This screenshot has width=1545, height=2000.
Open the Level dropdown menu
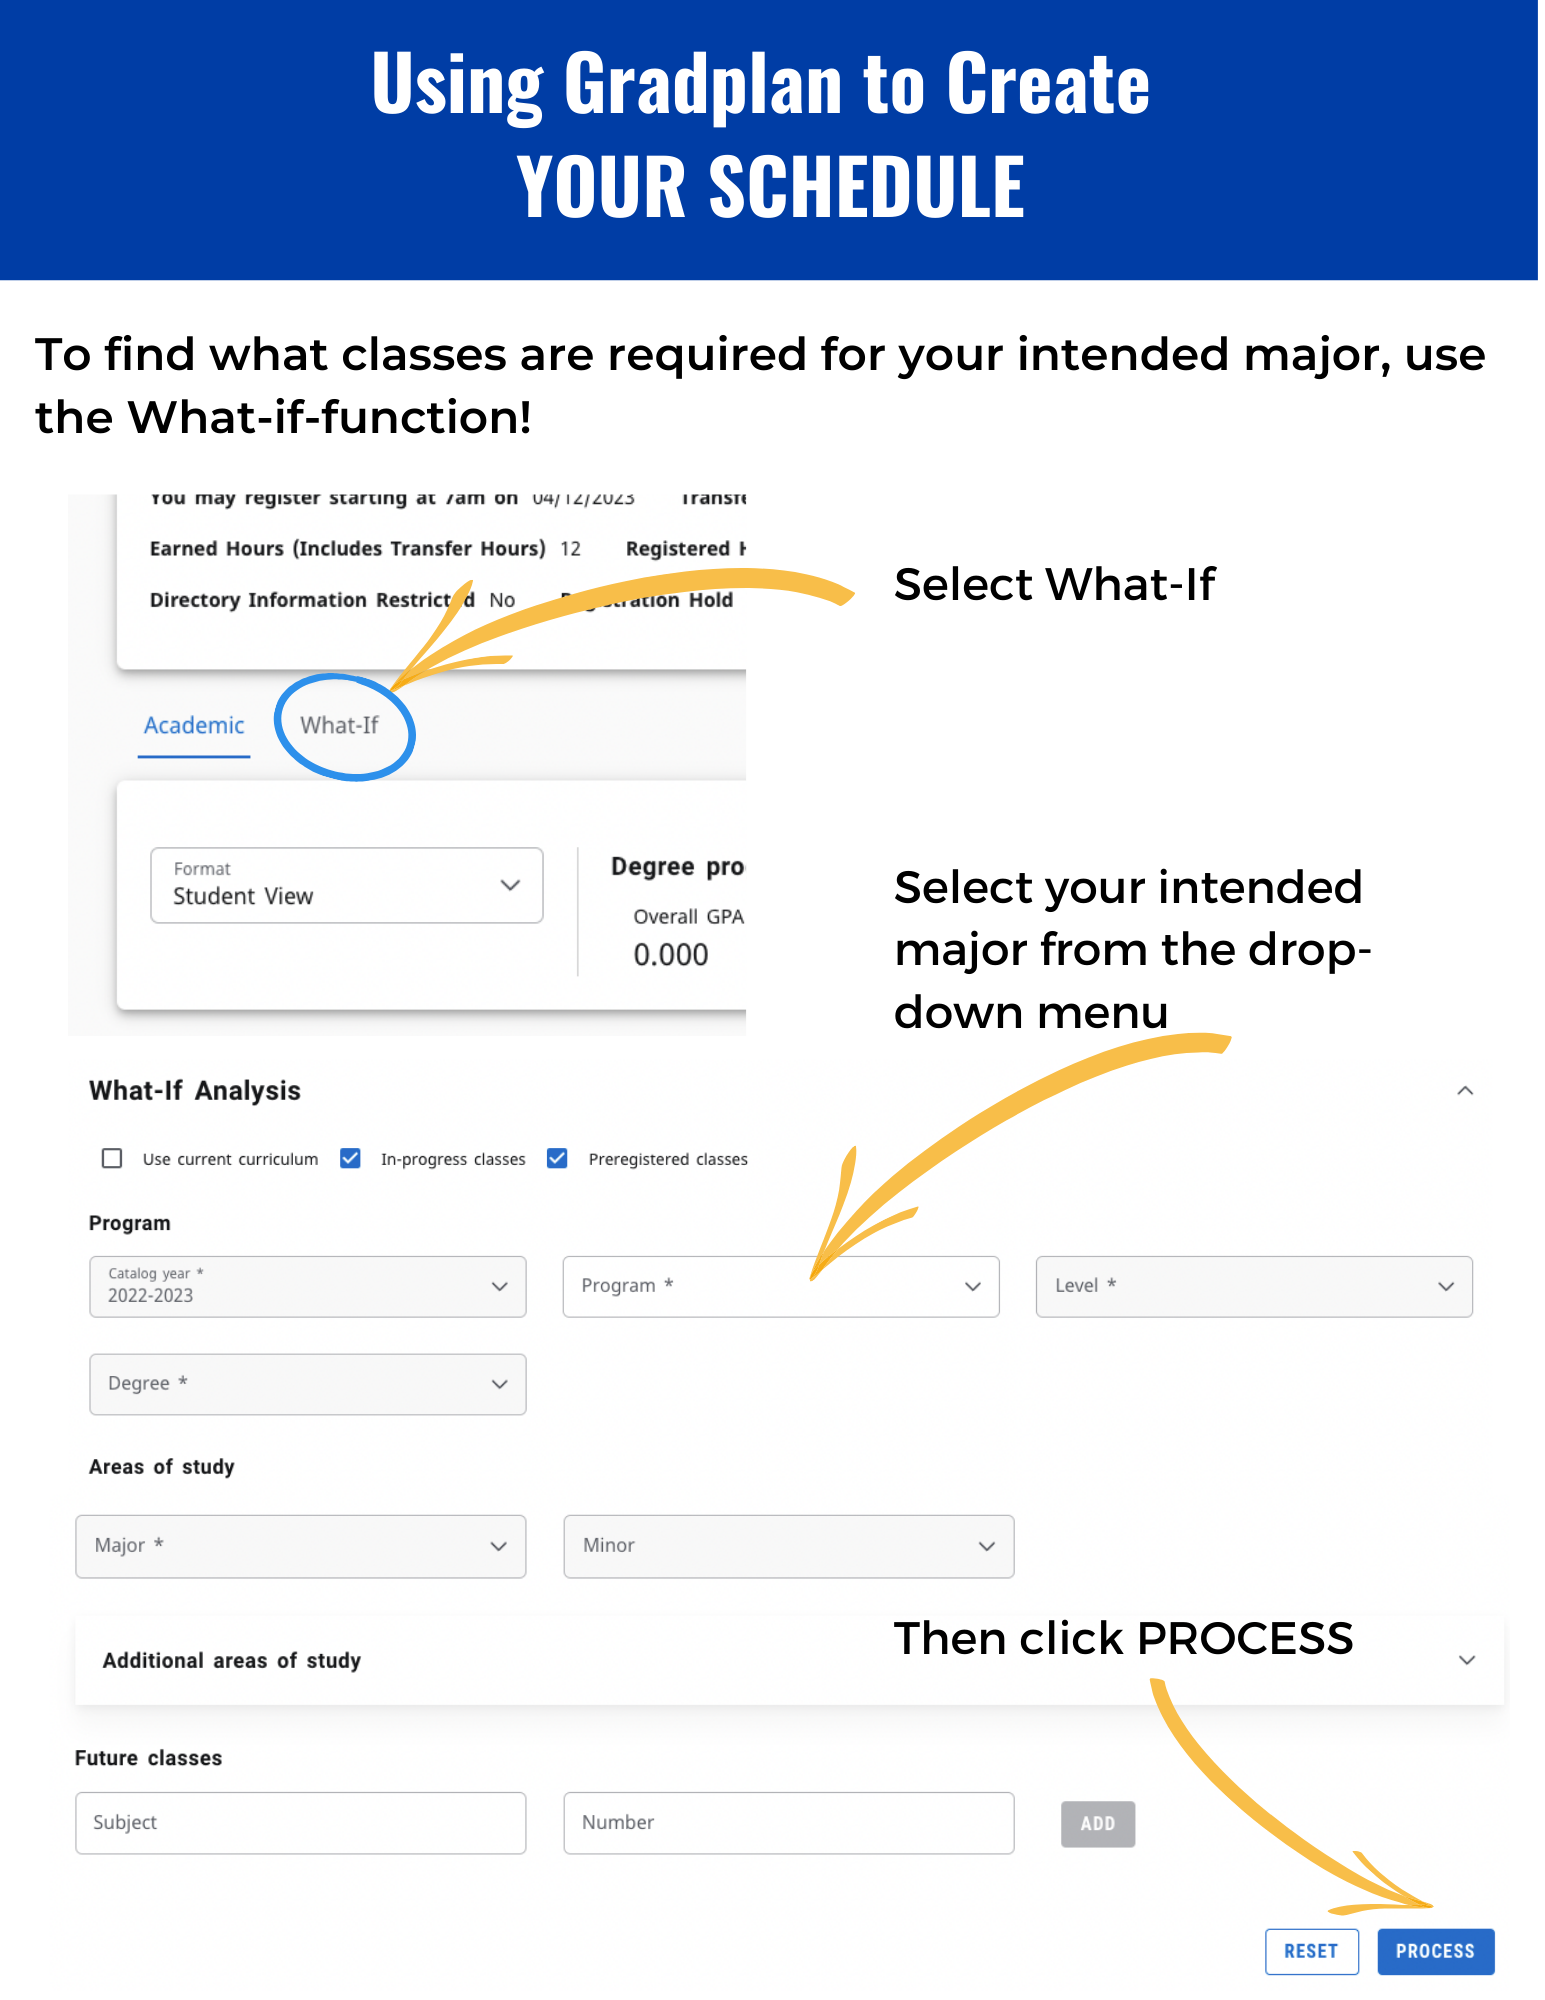click(x=1253, y=1286)
